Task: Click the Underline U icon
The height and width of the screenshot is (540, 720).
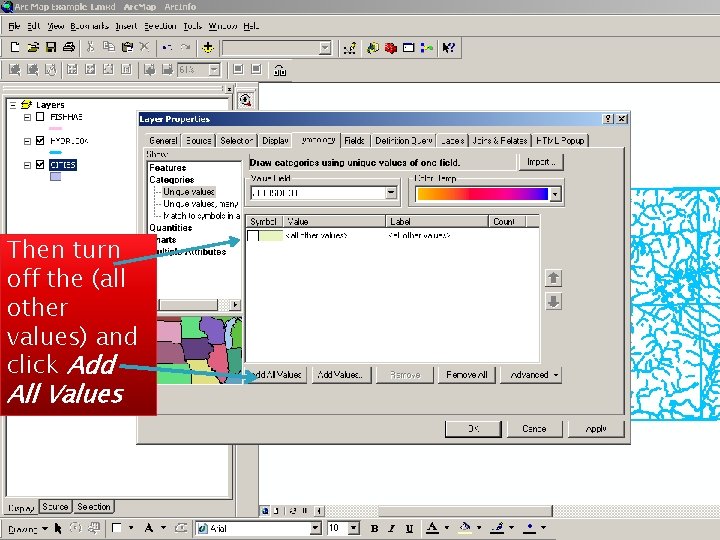Action: (x=409, y=528)
